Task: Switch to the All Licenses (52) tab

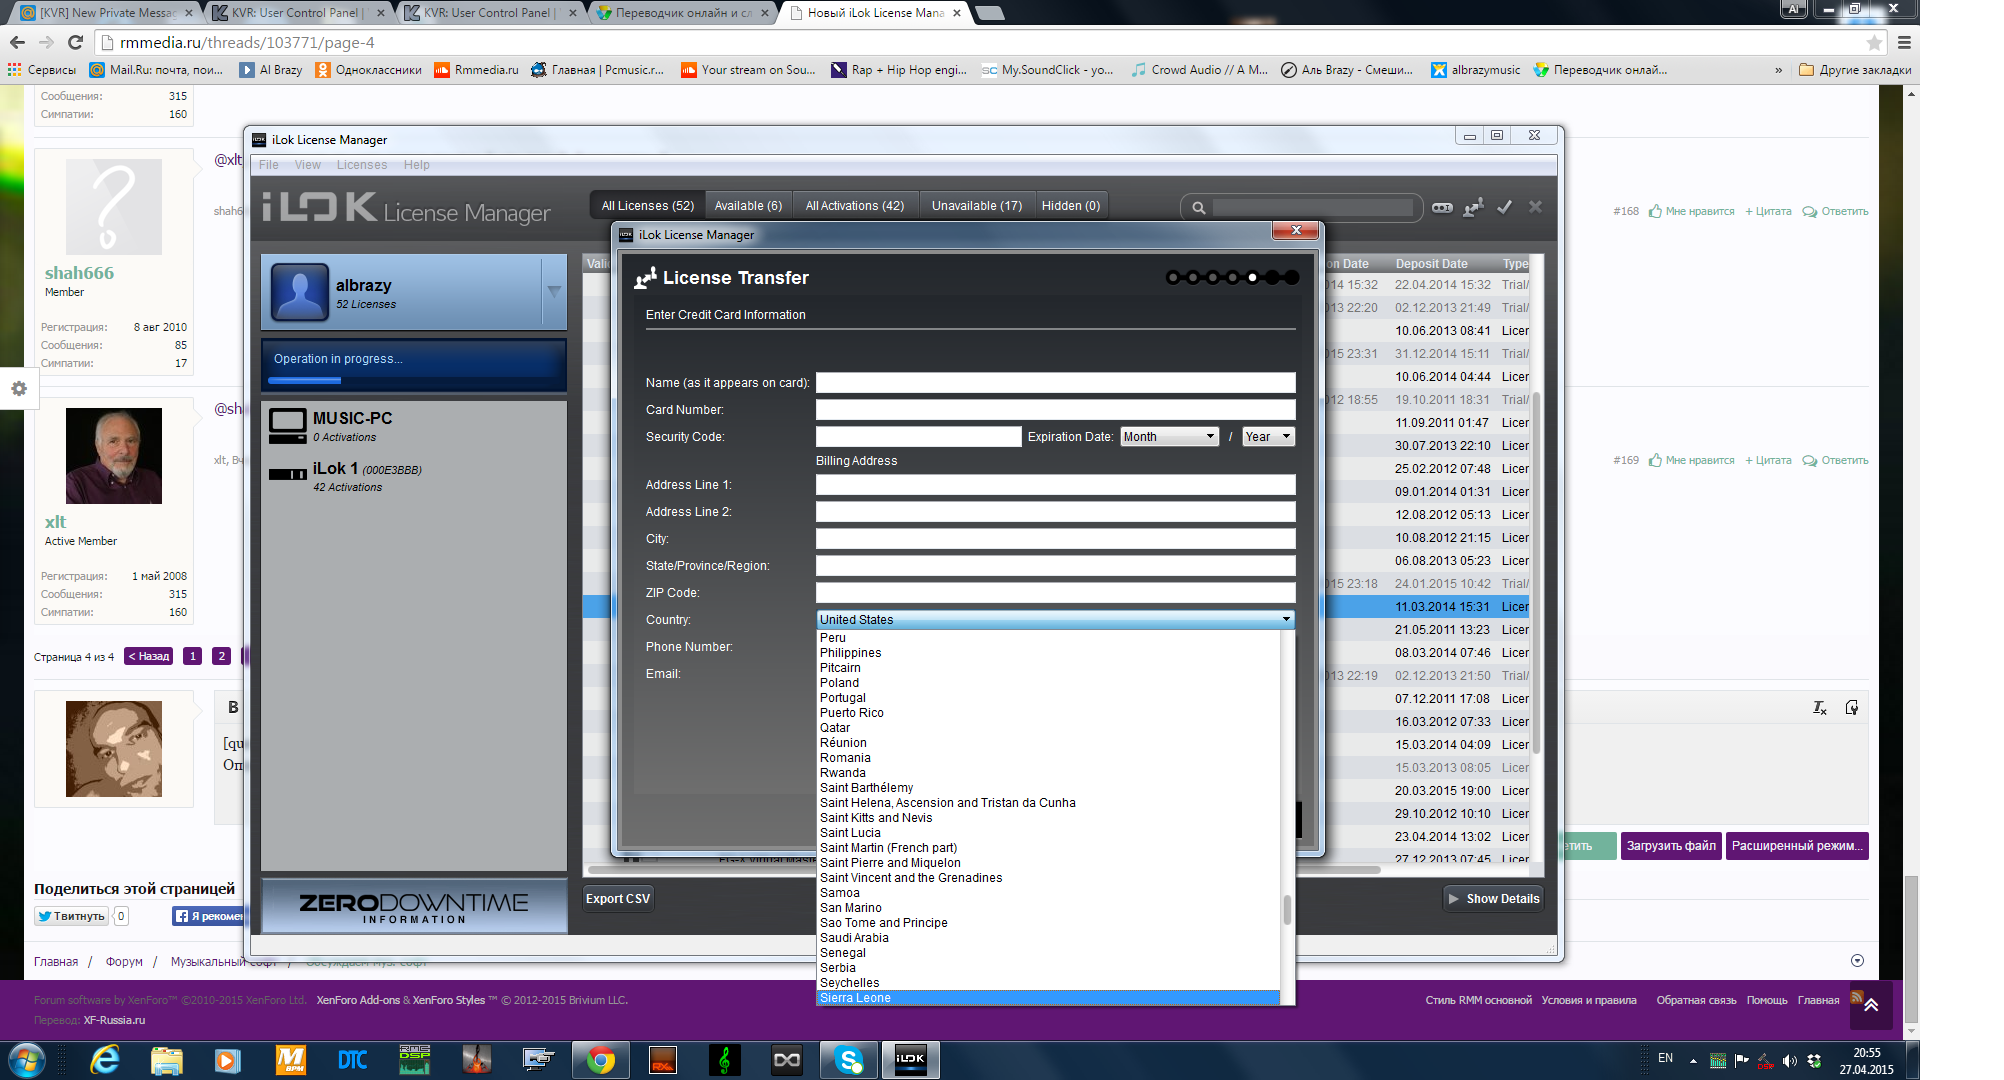Action: [x=648, y=206]
